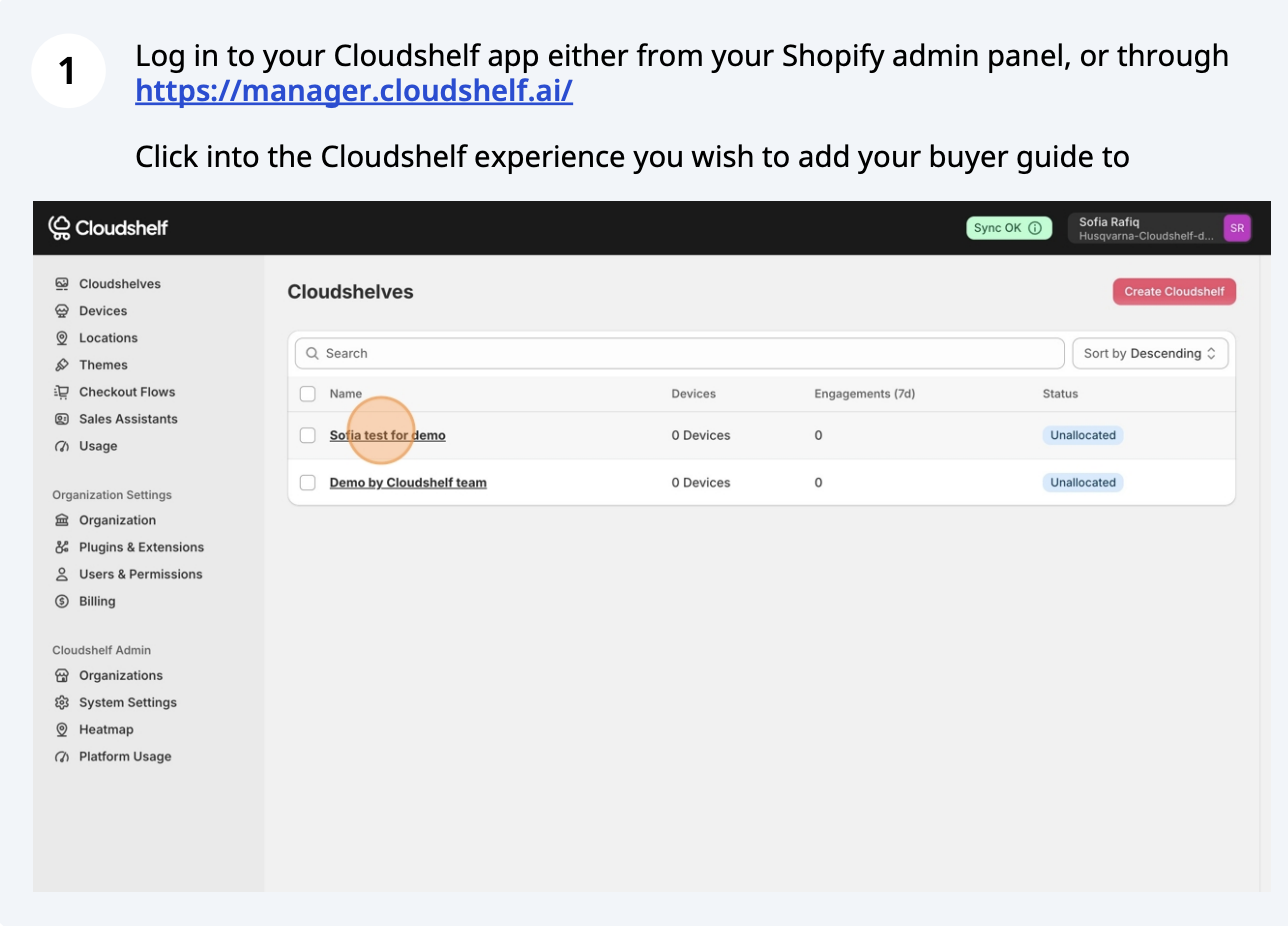Go to Billing in the sidebar
This screenshot has width=1288, height=926.
click(97, 601)
